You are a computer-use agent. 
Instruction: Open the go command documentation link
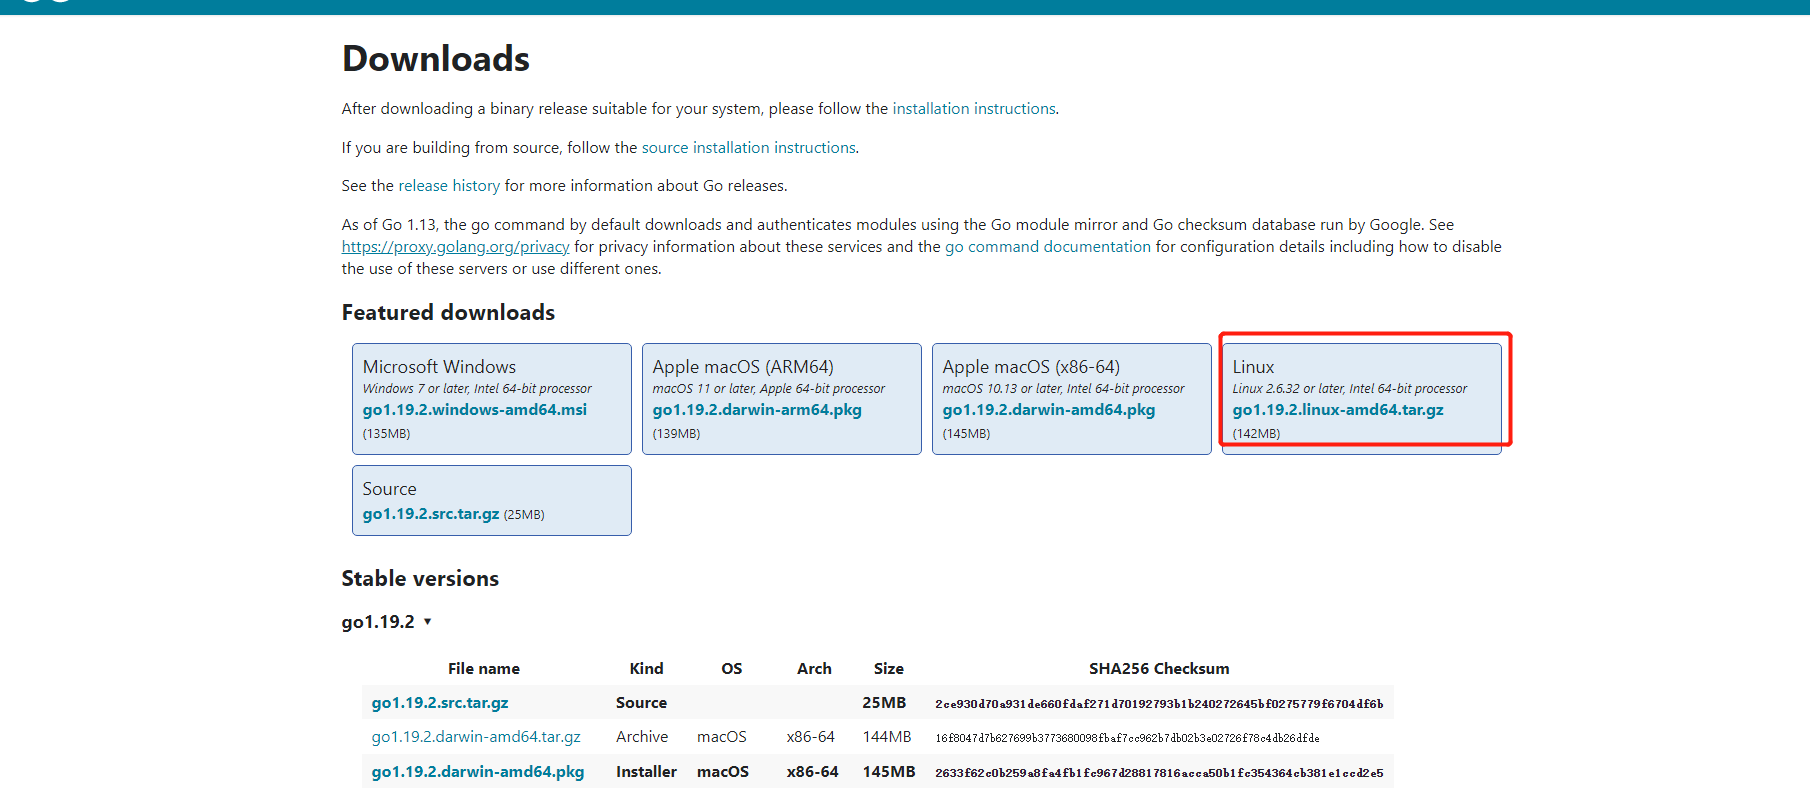tap(1048, 246)
